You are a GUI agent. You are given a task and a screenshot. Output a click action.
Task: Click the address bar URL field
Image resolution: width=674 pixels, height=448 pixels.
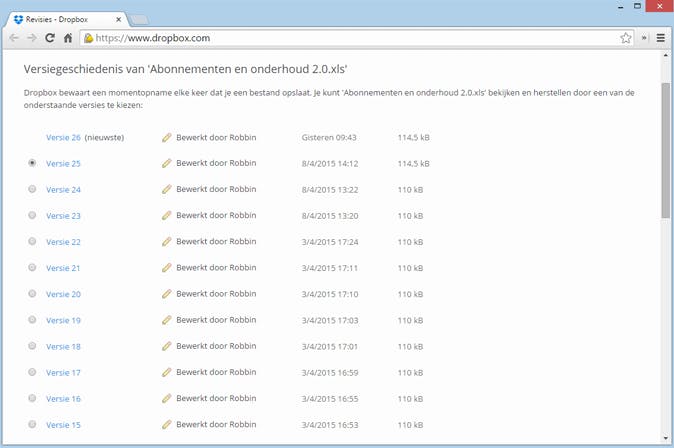point(357,38)
